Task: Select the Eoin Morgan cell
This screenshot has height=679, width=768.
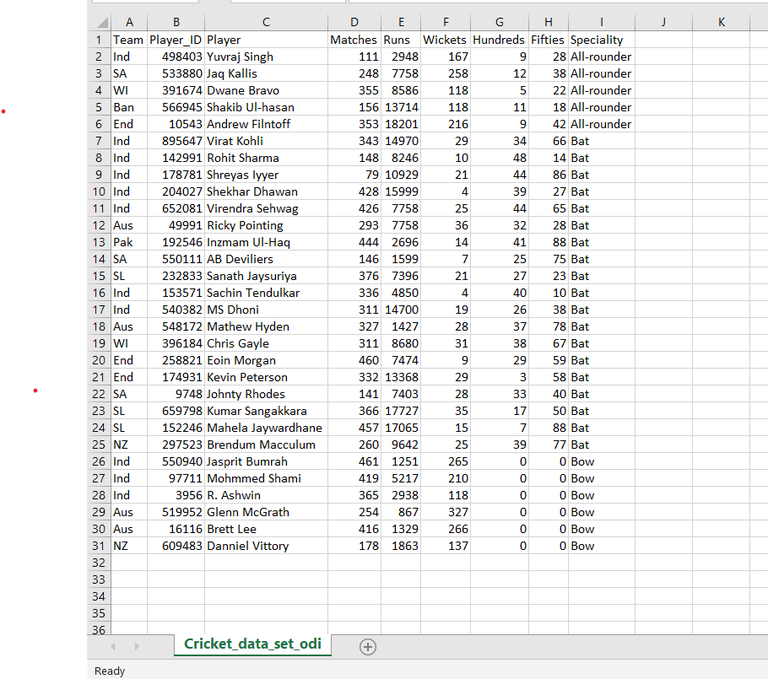Action: click(266, 360)
